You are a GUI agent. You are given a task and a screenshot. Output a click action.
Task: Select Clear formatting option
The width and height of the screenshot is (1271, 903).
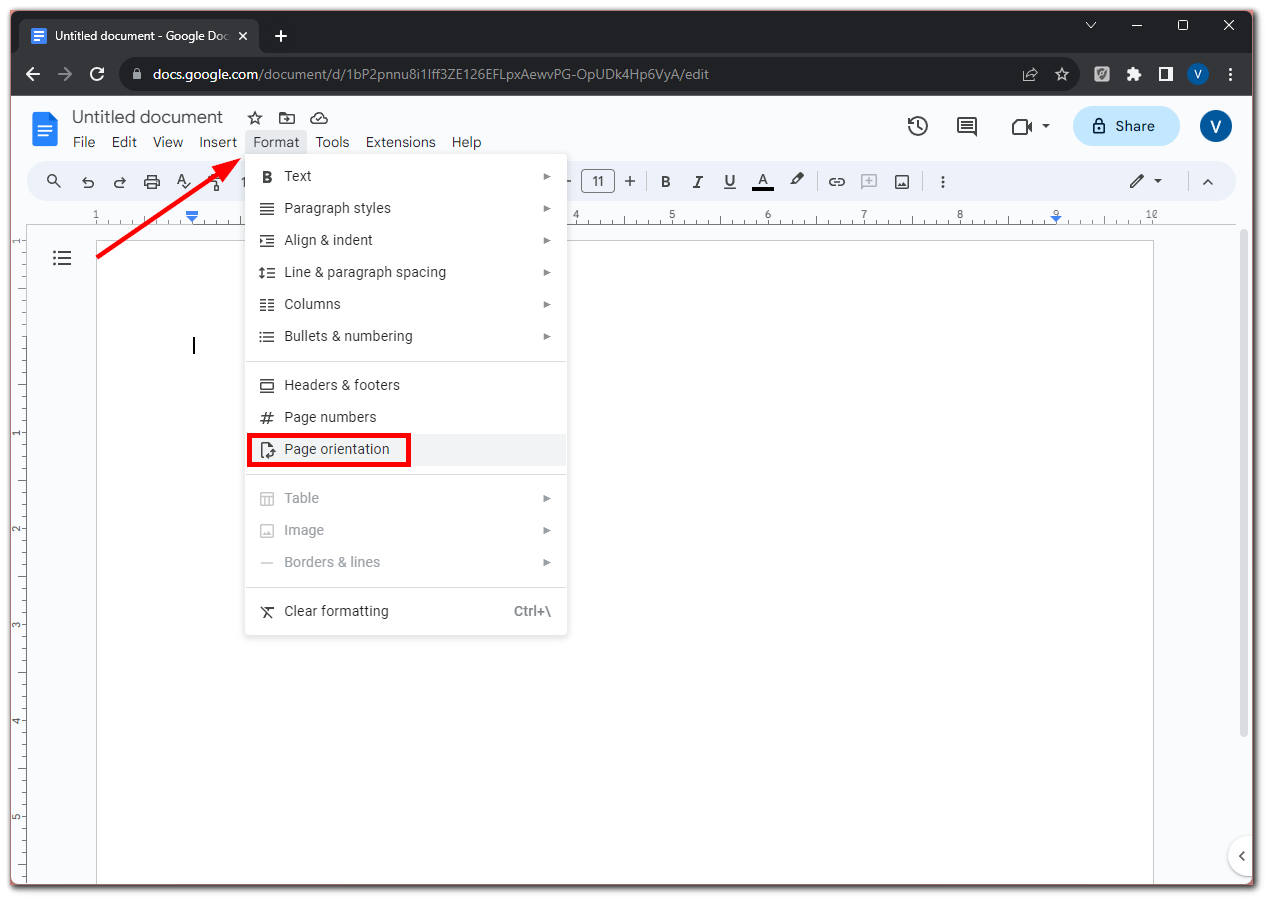(x=406, y=611)
